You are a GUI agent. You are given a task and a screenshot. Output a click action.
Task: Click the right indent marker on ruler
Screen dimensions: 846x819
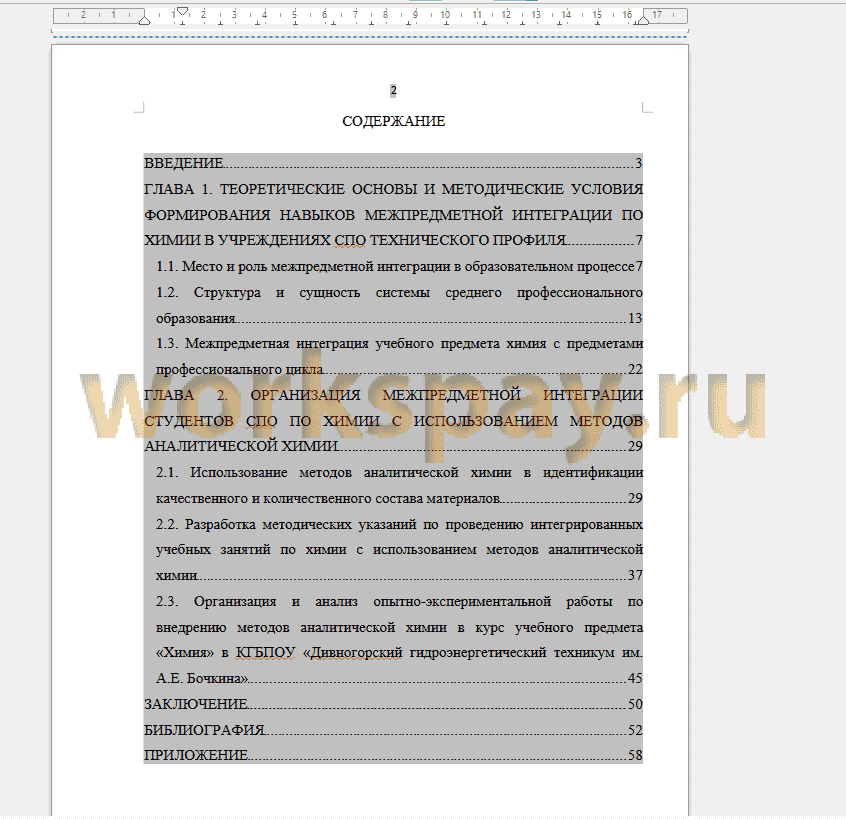click(642, 21)
